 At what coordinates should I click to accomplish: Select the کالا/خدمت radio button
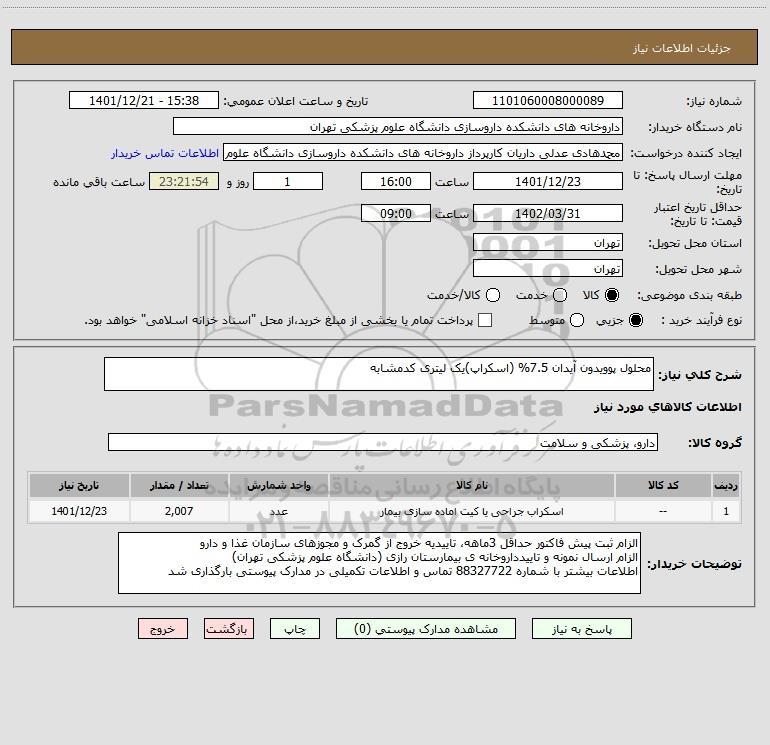[x=493, y=295]
